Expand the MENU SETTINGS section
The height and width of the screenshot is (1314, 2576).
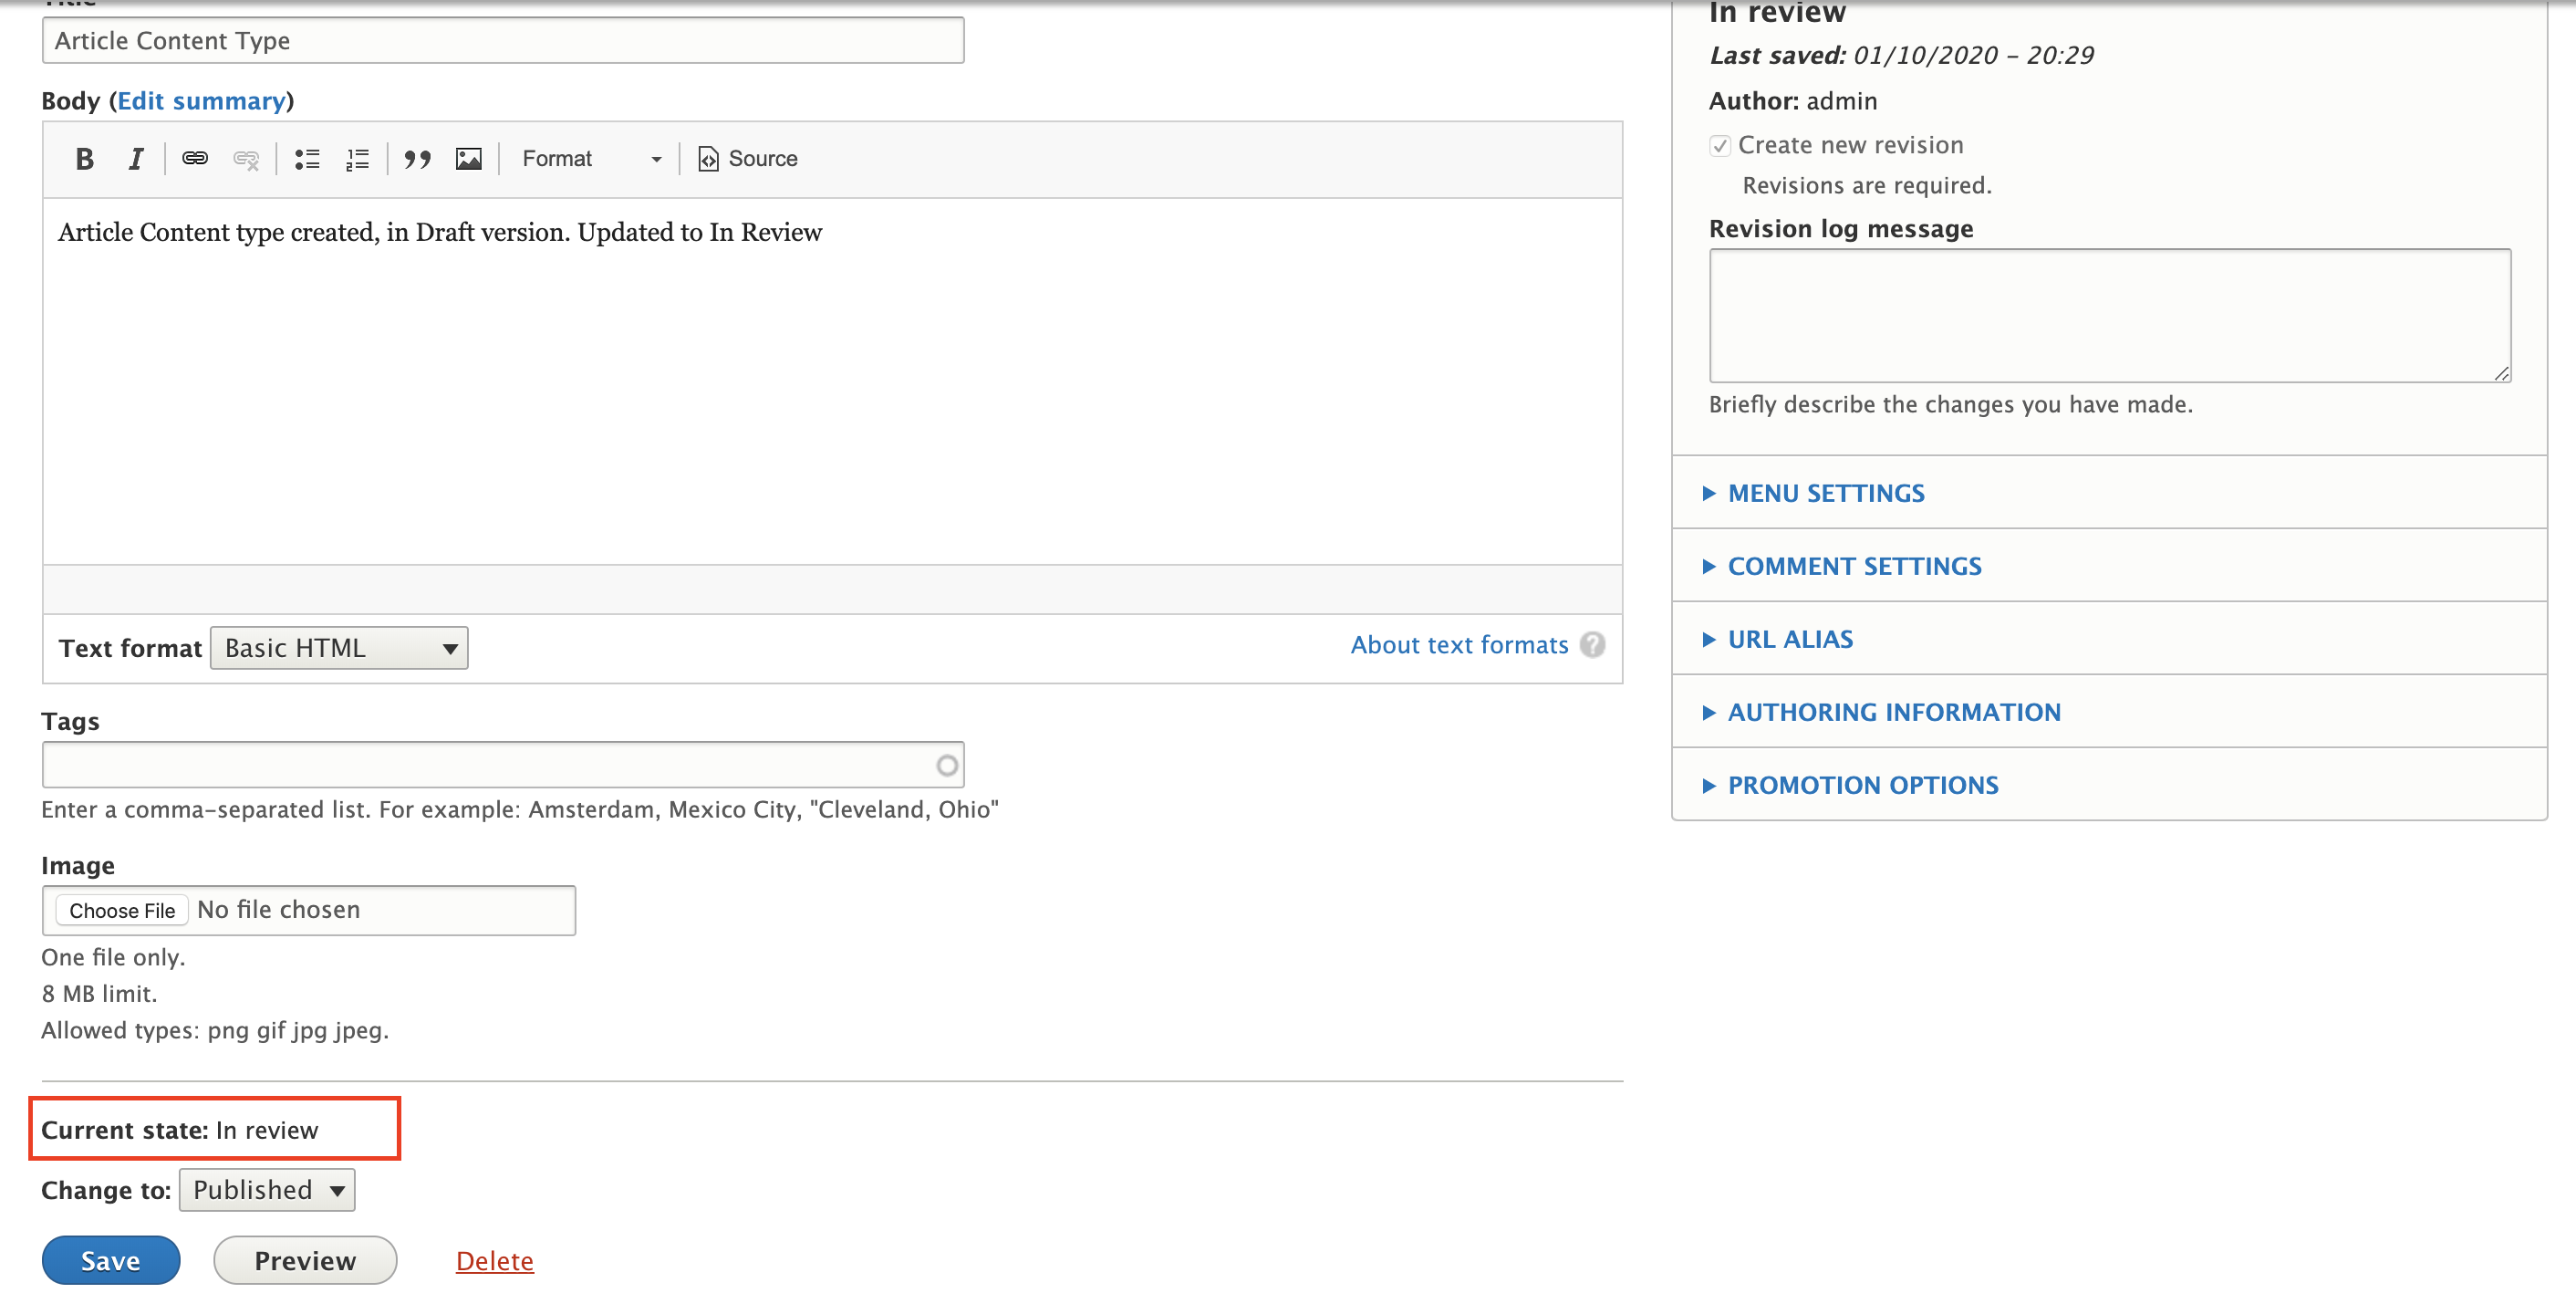coord(1824,491)
